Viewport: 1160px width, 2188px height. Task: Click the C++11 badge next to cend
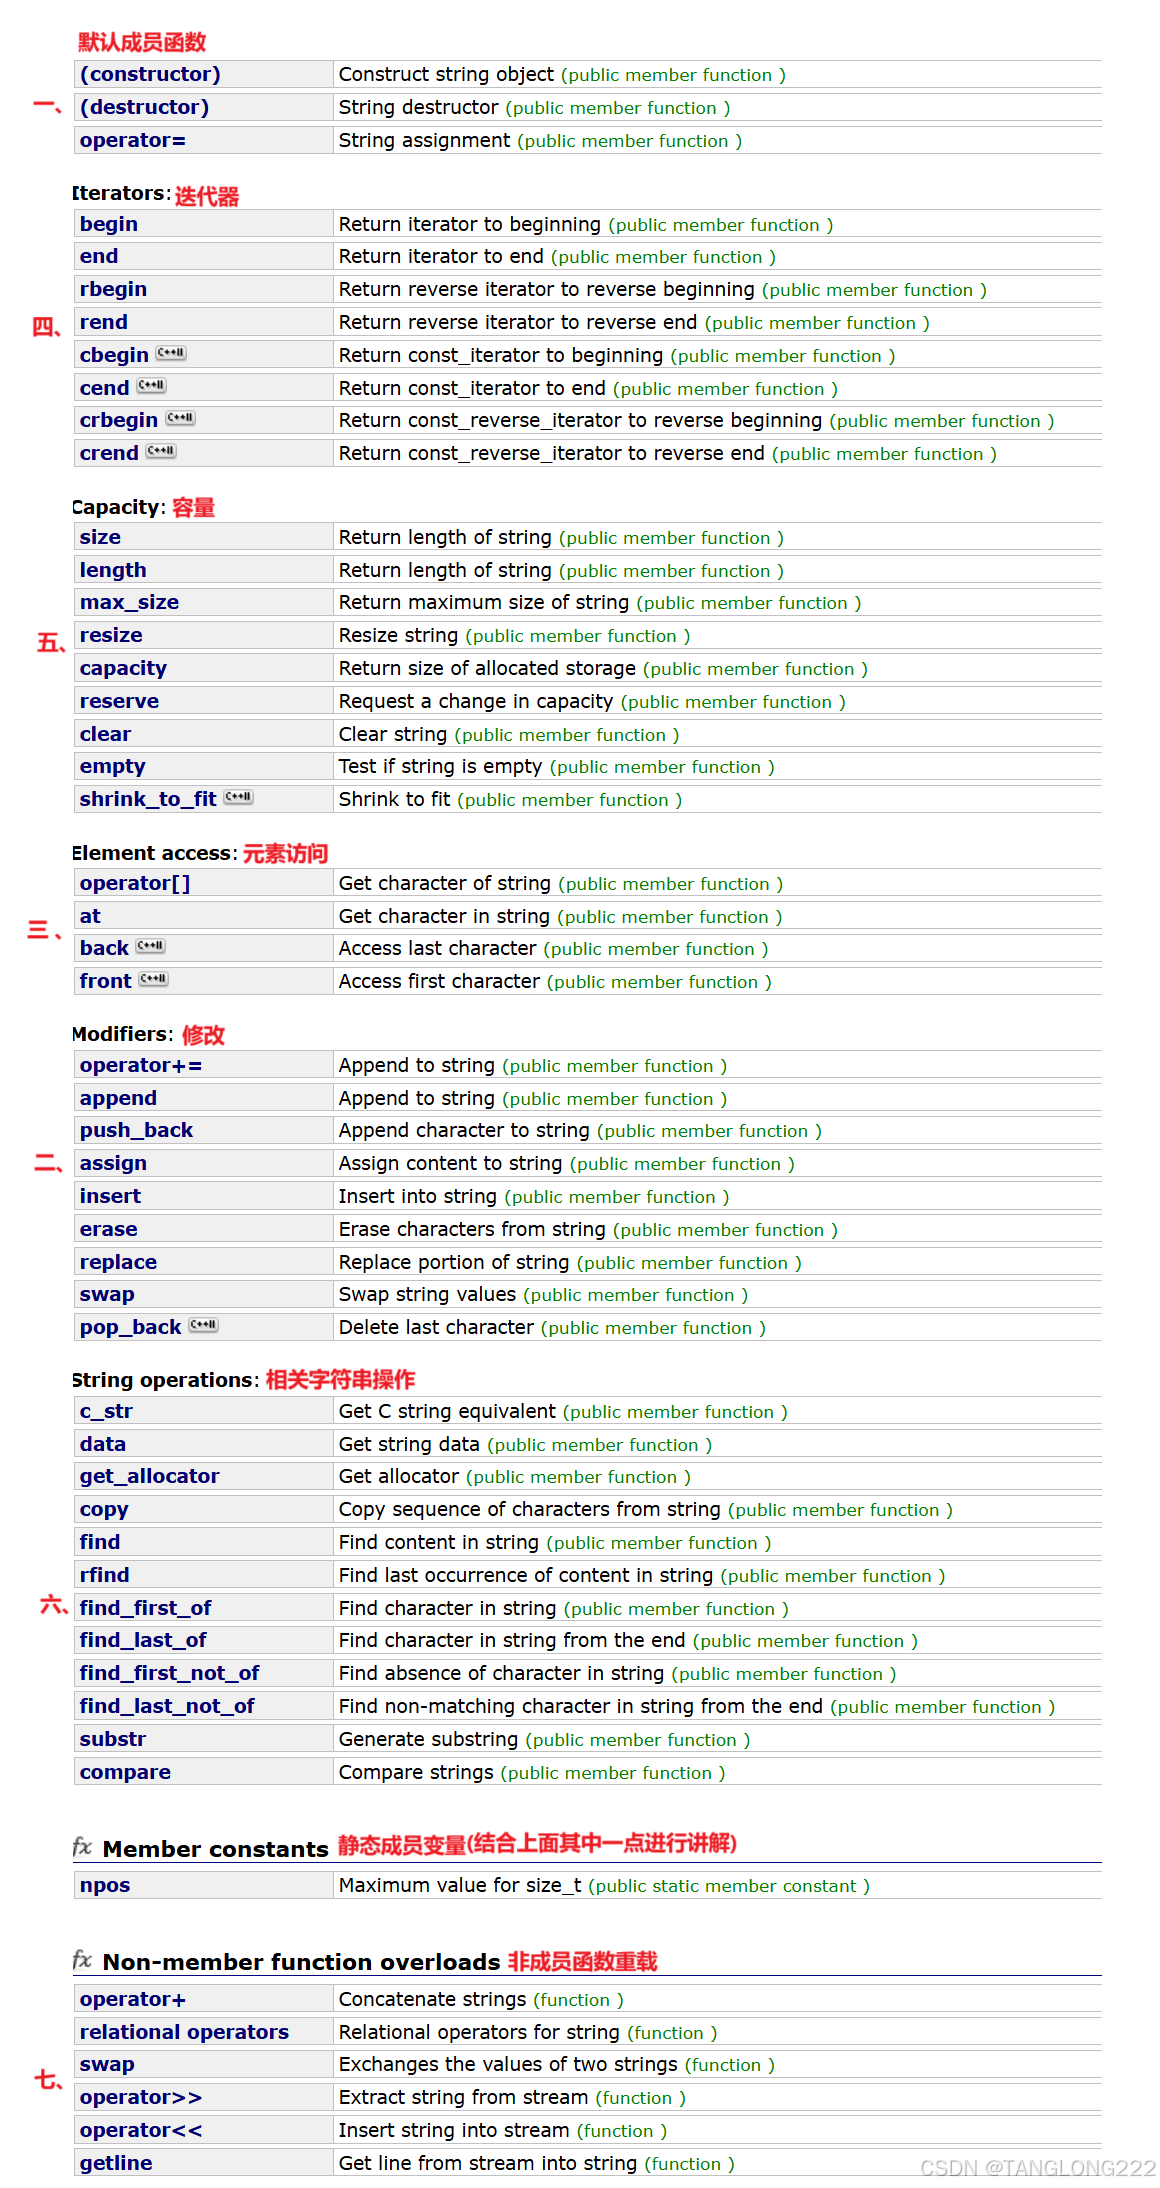[152, 385]
